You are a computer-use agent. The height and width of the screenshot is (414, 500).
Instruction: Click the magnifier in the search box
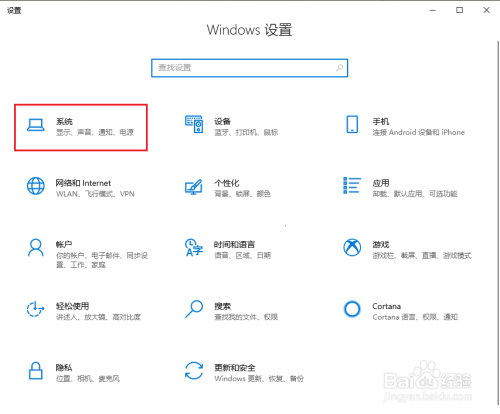pyautogui.click(x=339, y=68)
